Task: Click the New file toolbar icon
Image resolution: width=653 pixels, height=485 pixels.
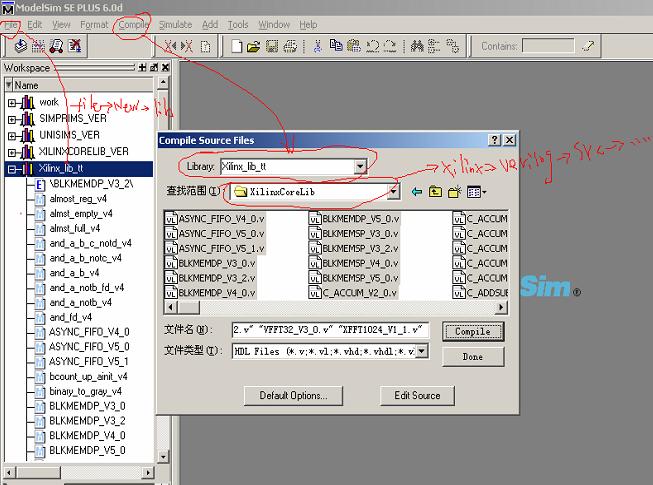Action: point(237,46)
